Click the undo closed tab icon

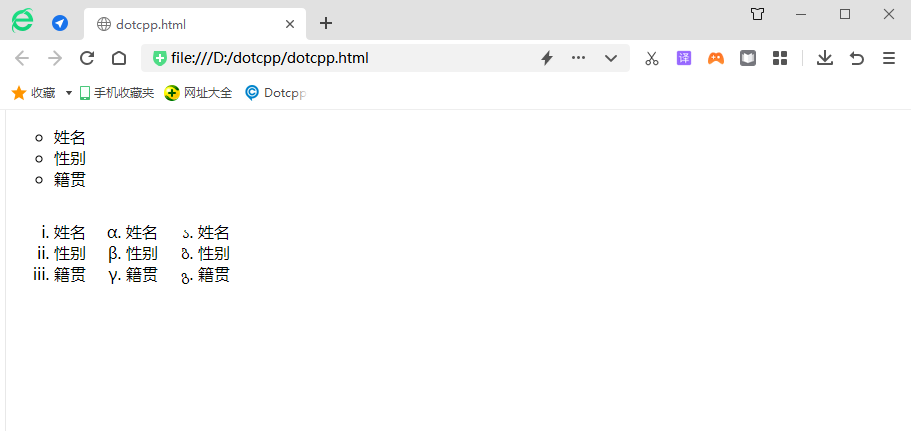click(x=857, y=58)
